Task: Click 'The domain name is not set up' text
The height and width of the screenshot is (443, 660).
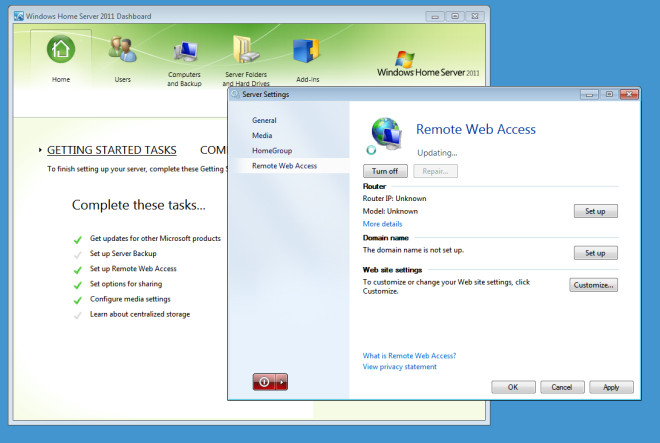Action: (413, 250)
